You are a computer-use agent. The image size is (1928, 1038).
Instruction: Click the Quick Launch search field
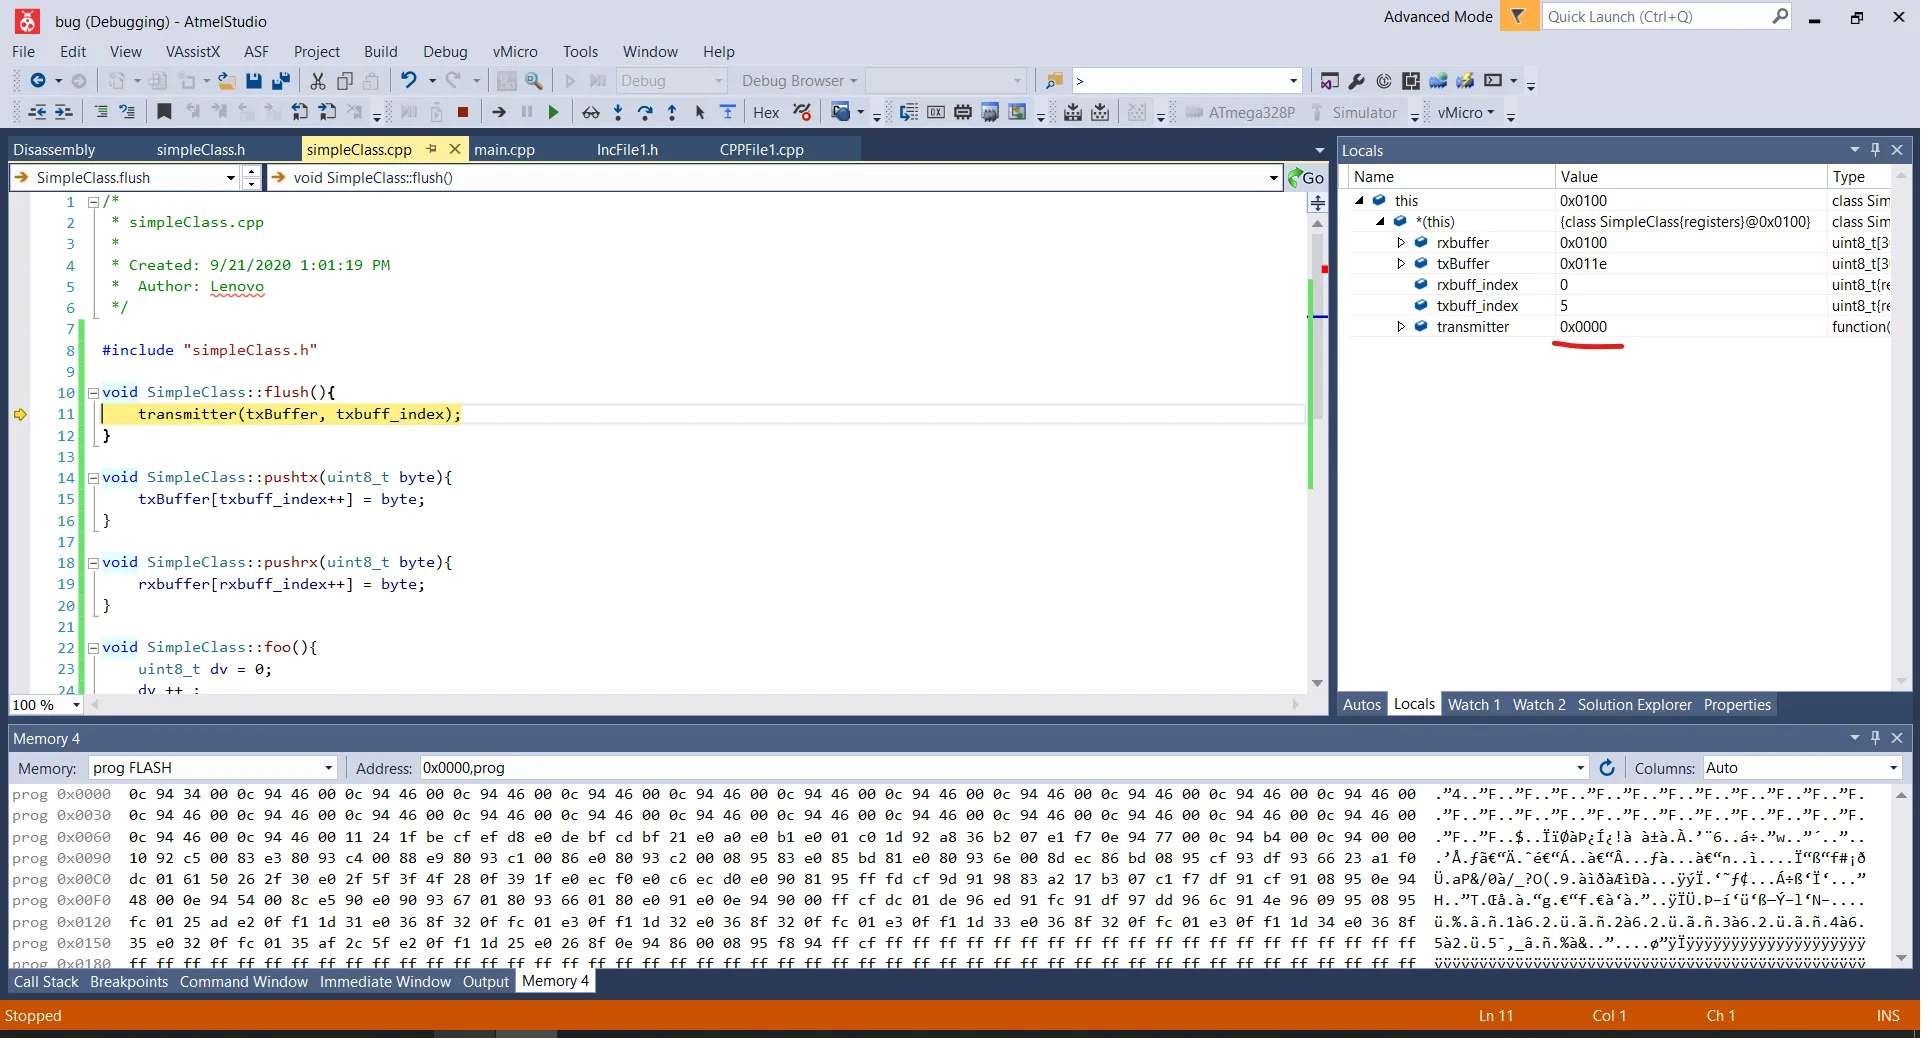click(x=1667, y=16)
